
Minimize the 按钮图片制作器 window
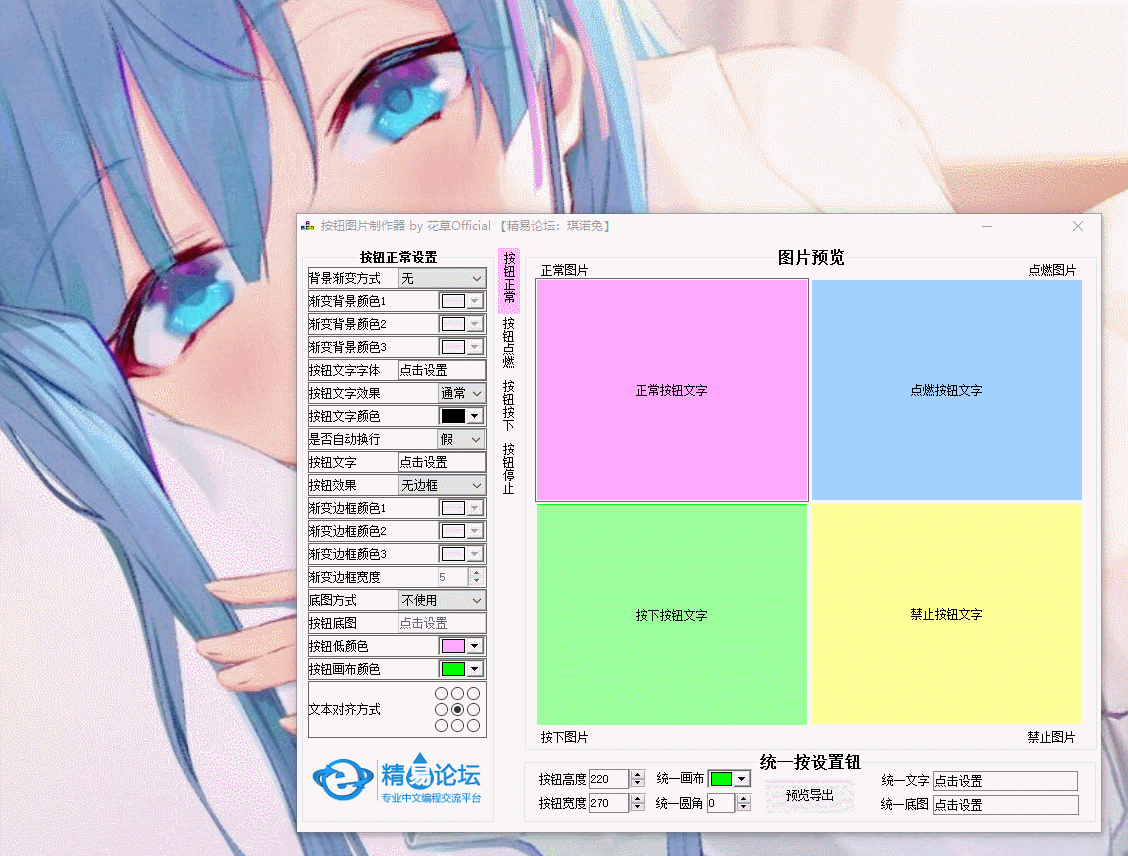click(987, 226)
